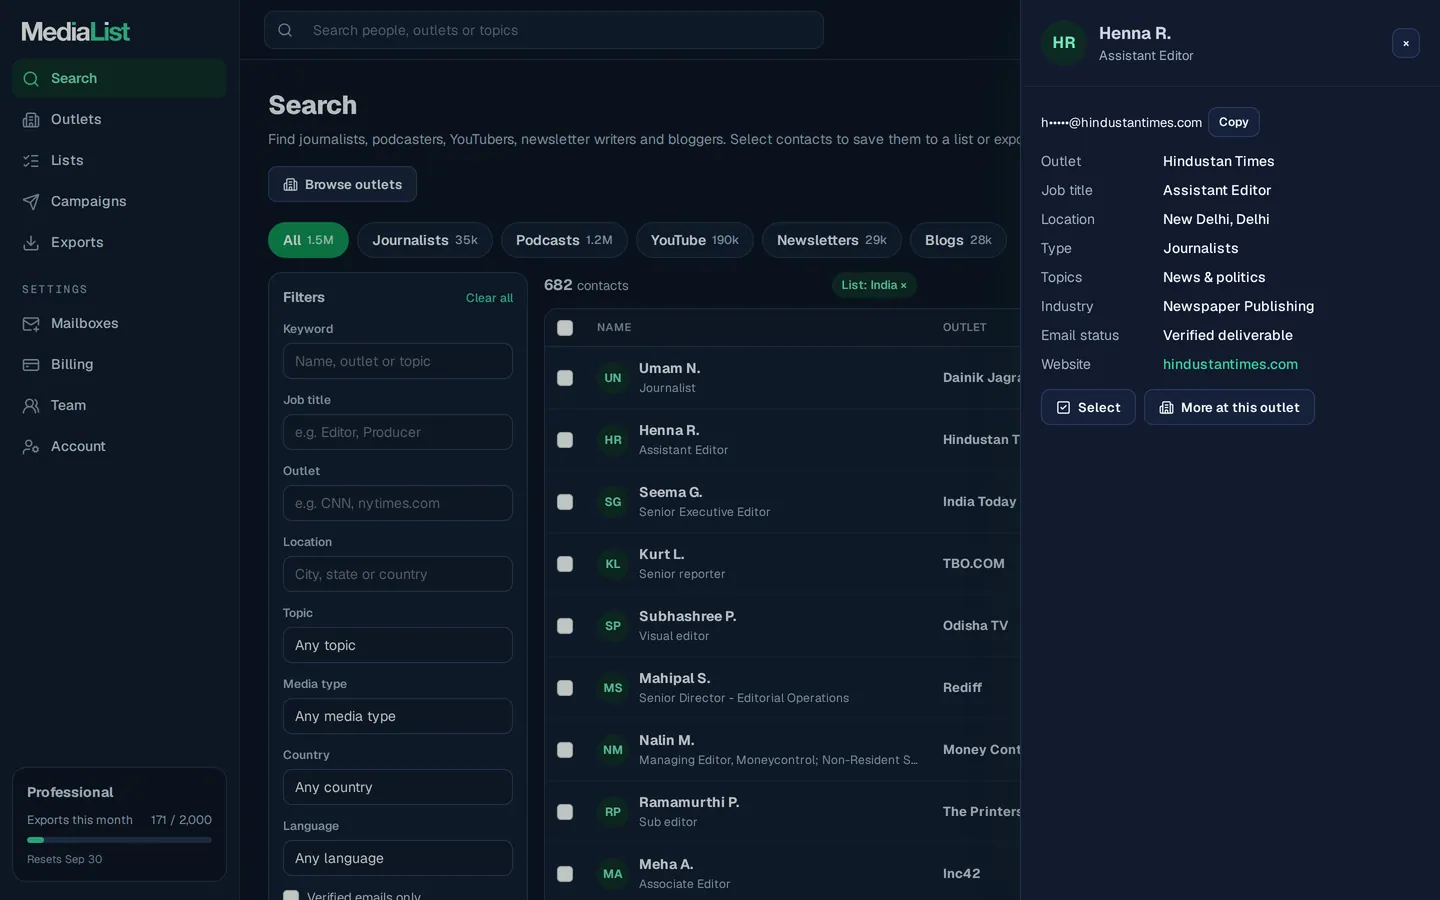Open the hindustantimes.com website link
The image size is (1440, 900).
[1230, 364]
